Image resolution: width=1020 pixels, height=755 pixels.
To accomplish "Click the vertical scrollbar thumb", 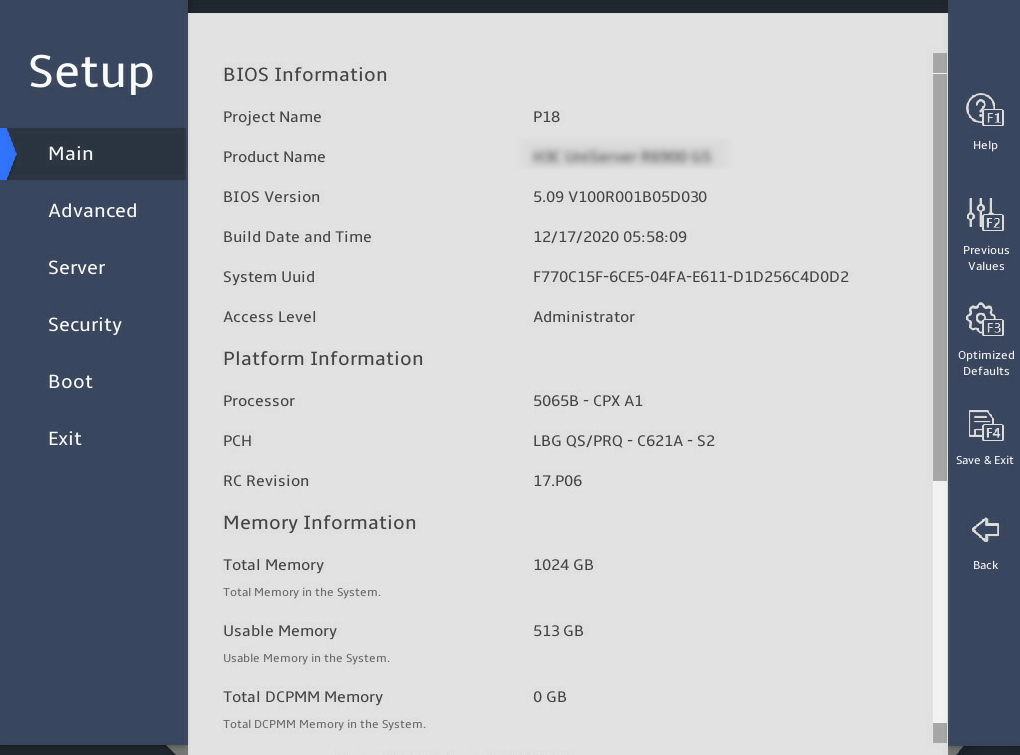I will click(x=939, y=277).
